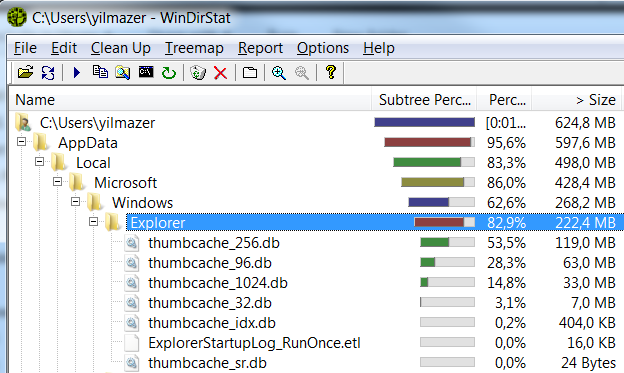Click the thumbcache_96.db file icon
This screenshot has width=624, height=373.
point(132,263)
